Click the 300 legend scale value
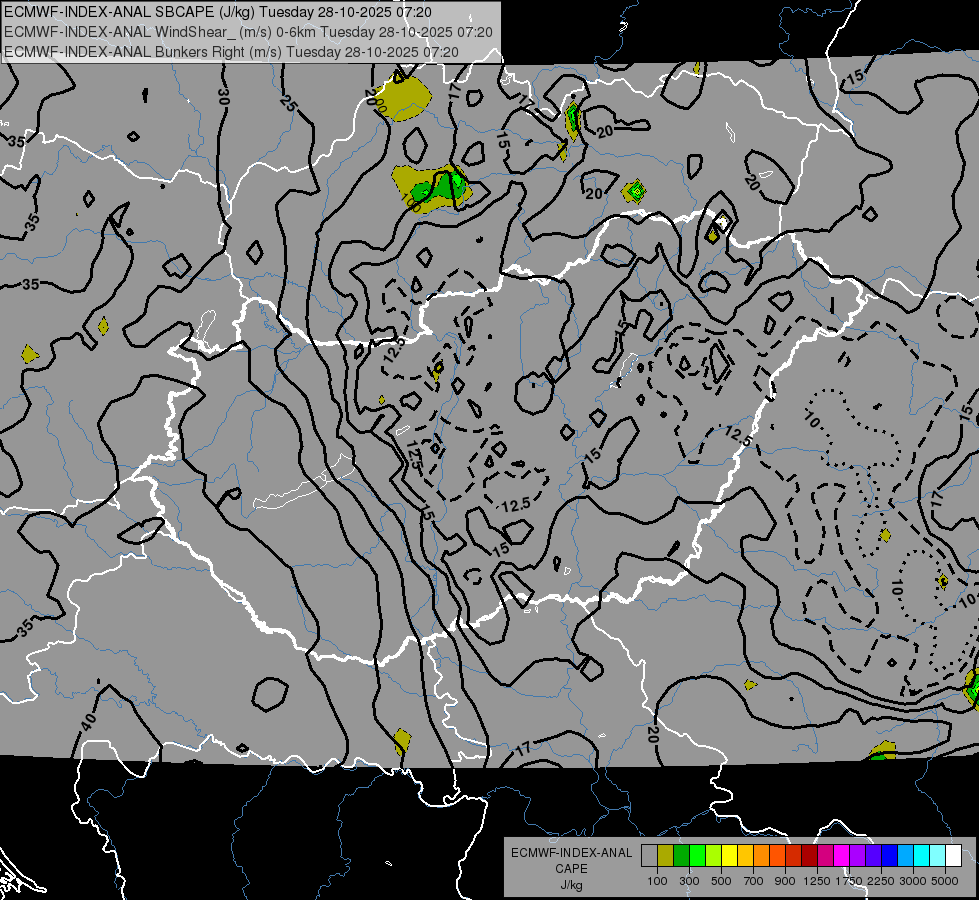This screenshot has width=979, height=900. point(689,881)
